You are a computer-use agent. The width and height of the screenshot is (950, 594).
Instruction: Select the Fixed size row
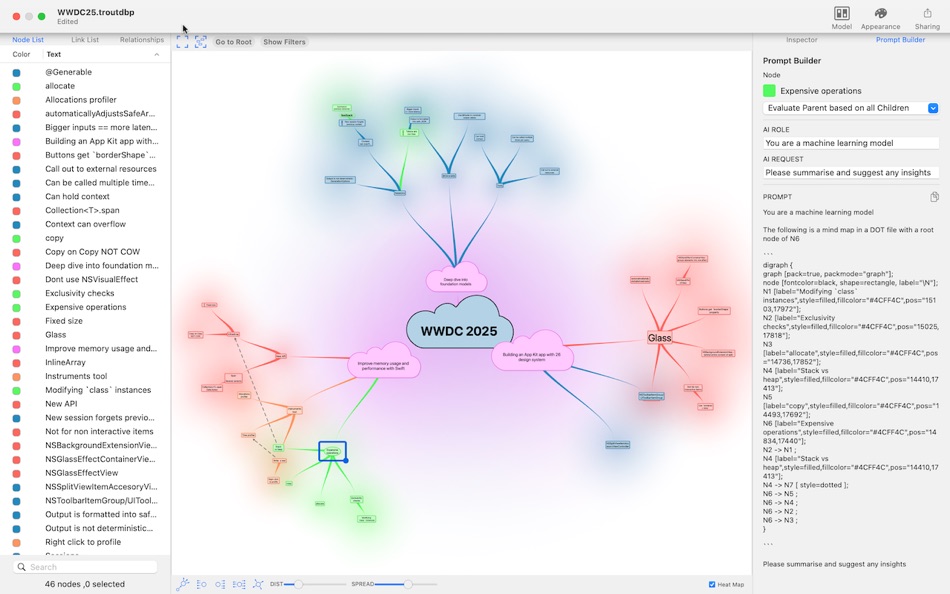pyautogui.click(x=85, y=321)
